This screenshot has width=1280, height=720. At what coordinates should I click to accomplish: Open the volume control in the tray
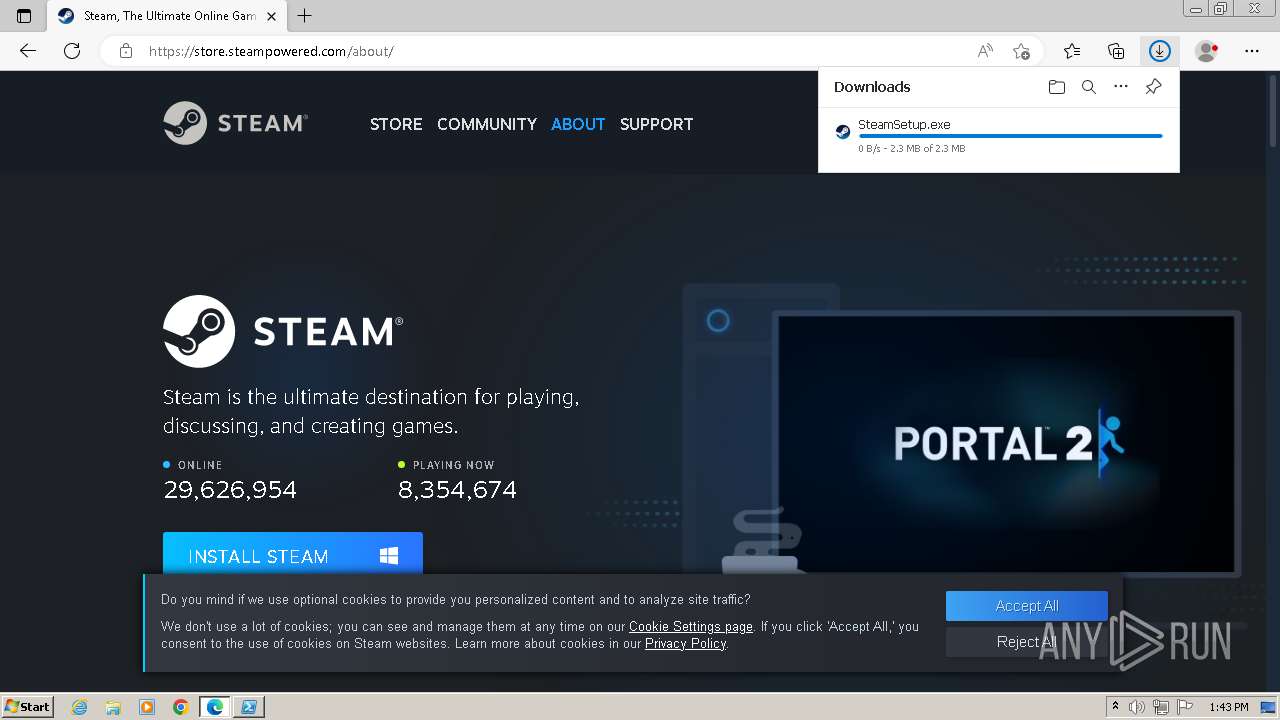coord(1138,707)
